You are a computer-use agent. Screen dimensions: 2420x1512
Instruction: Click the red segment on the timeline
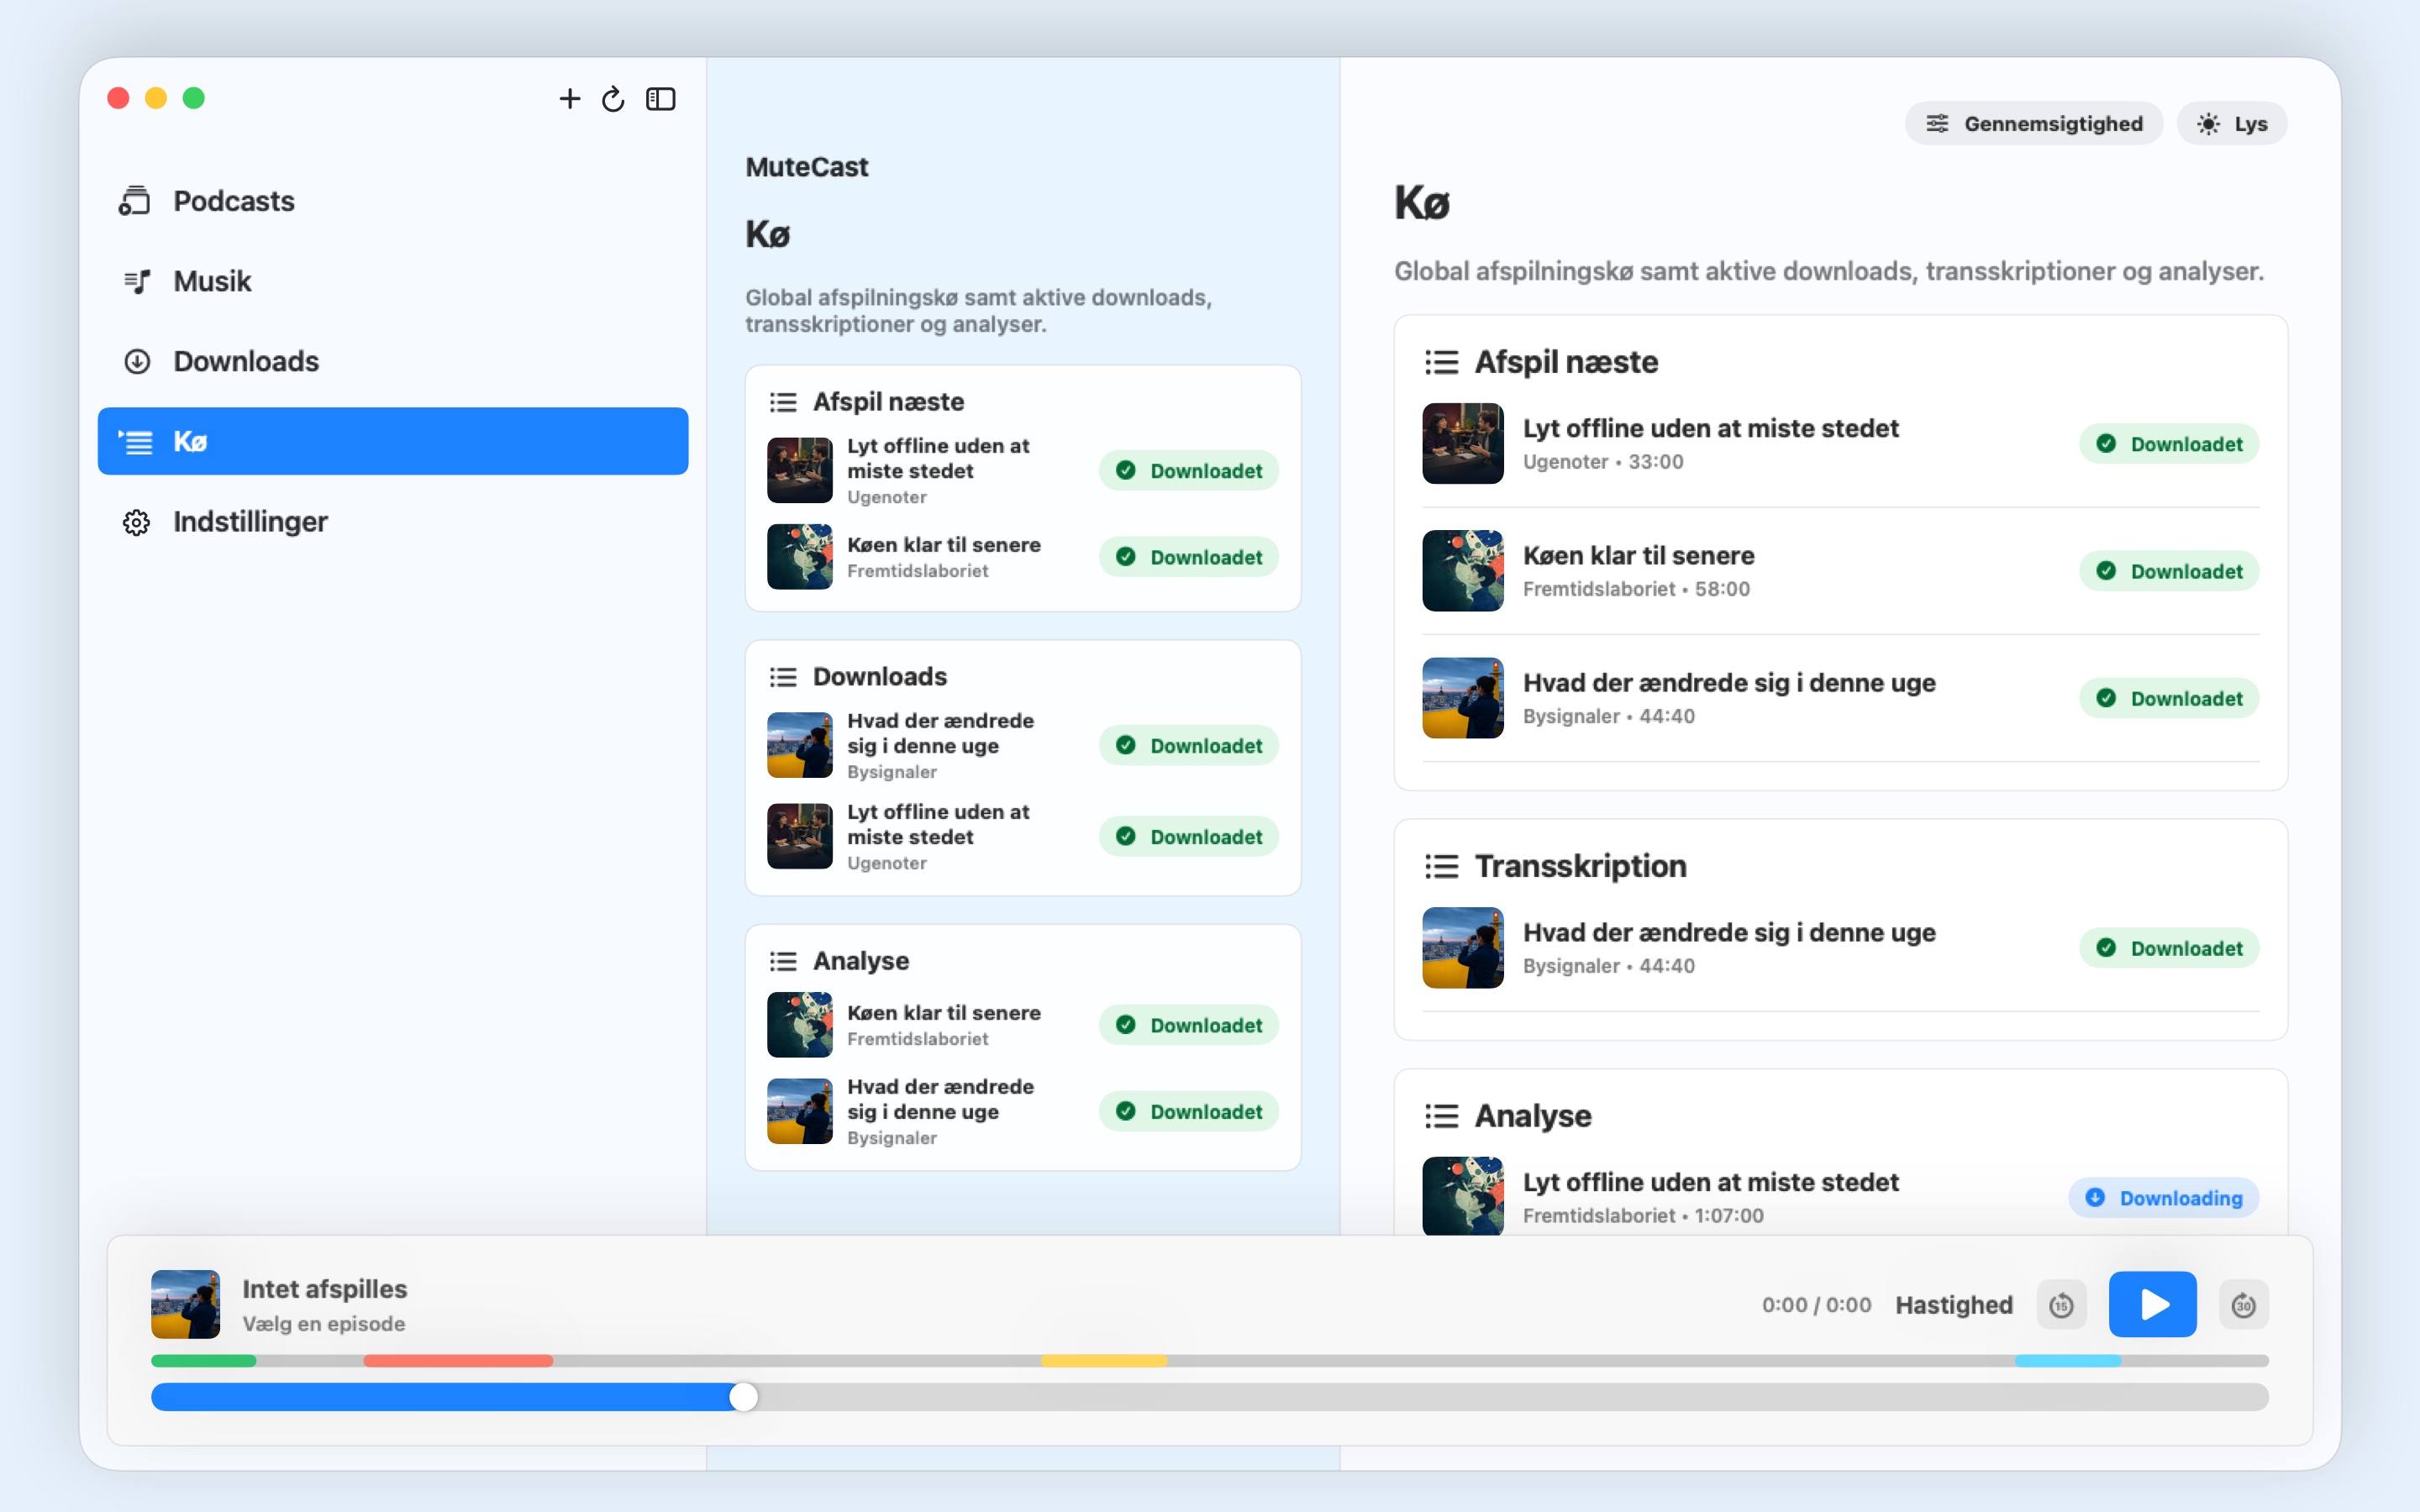pos(458,1360)
